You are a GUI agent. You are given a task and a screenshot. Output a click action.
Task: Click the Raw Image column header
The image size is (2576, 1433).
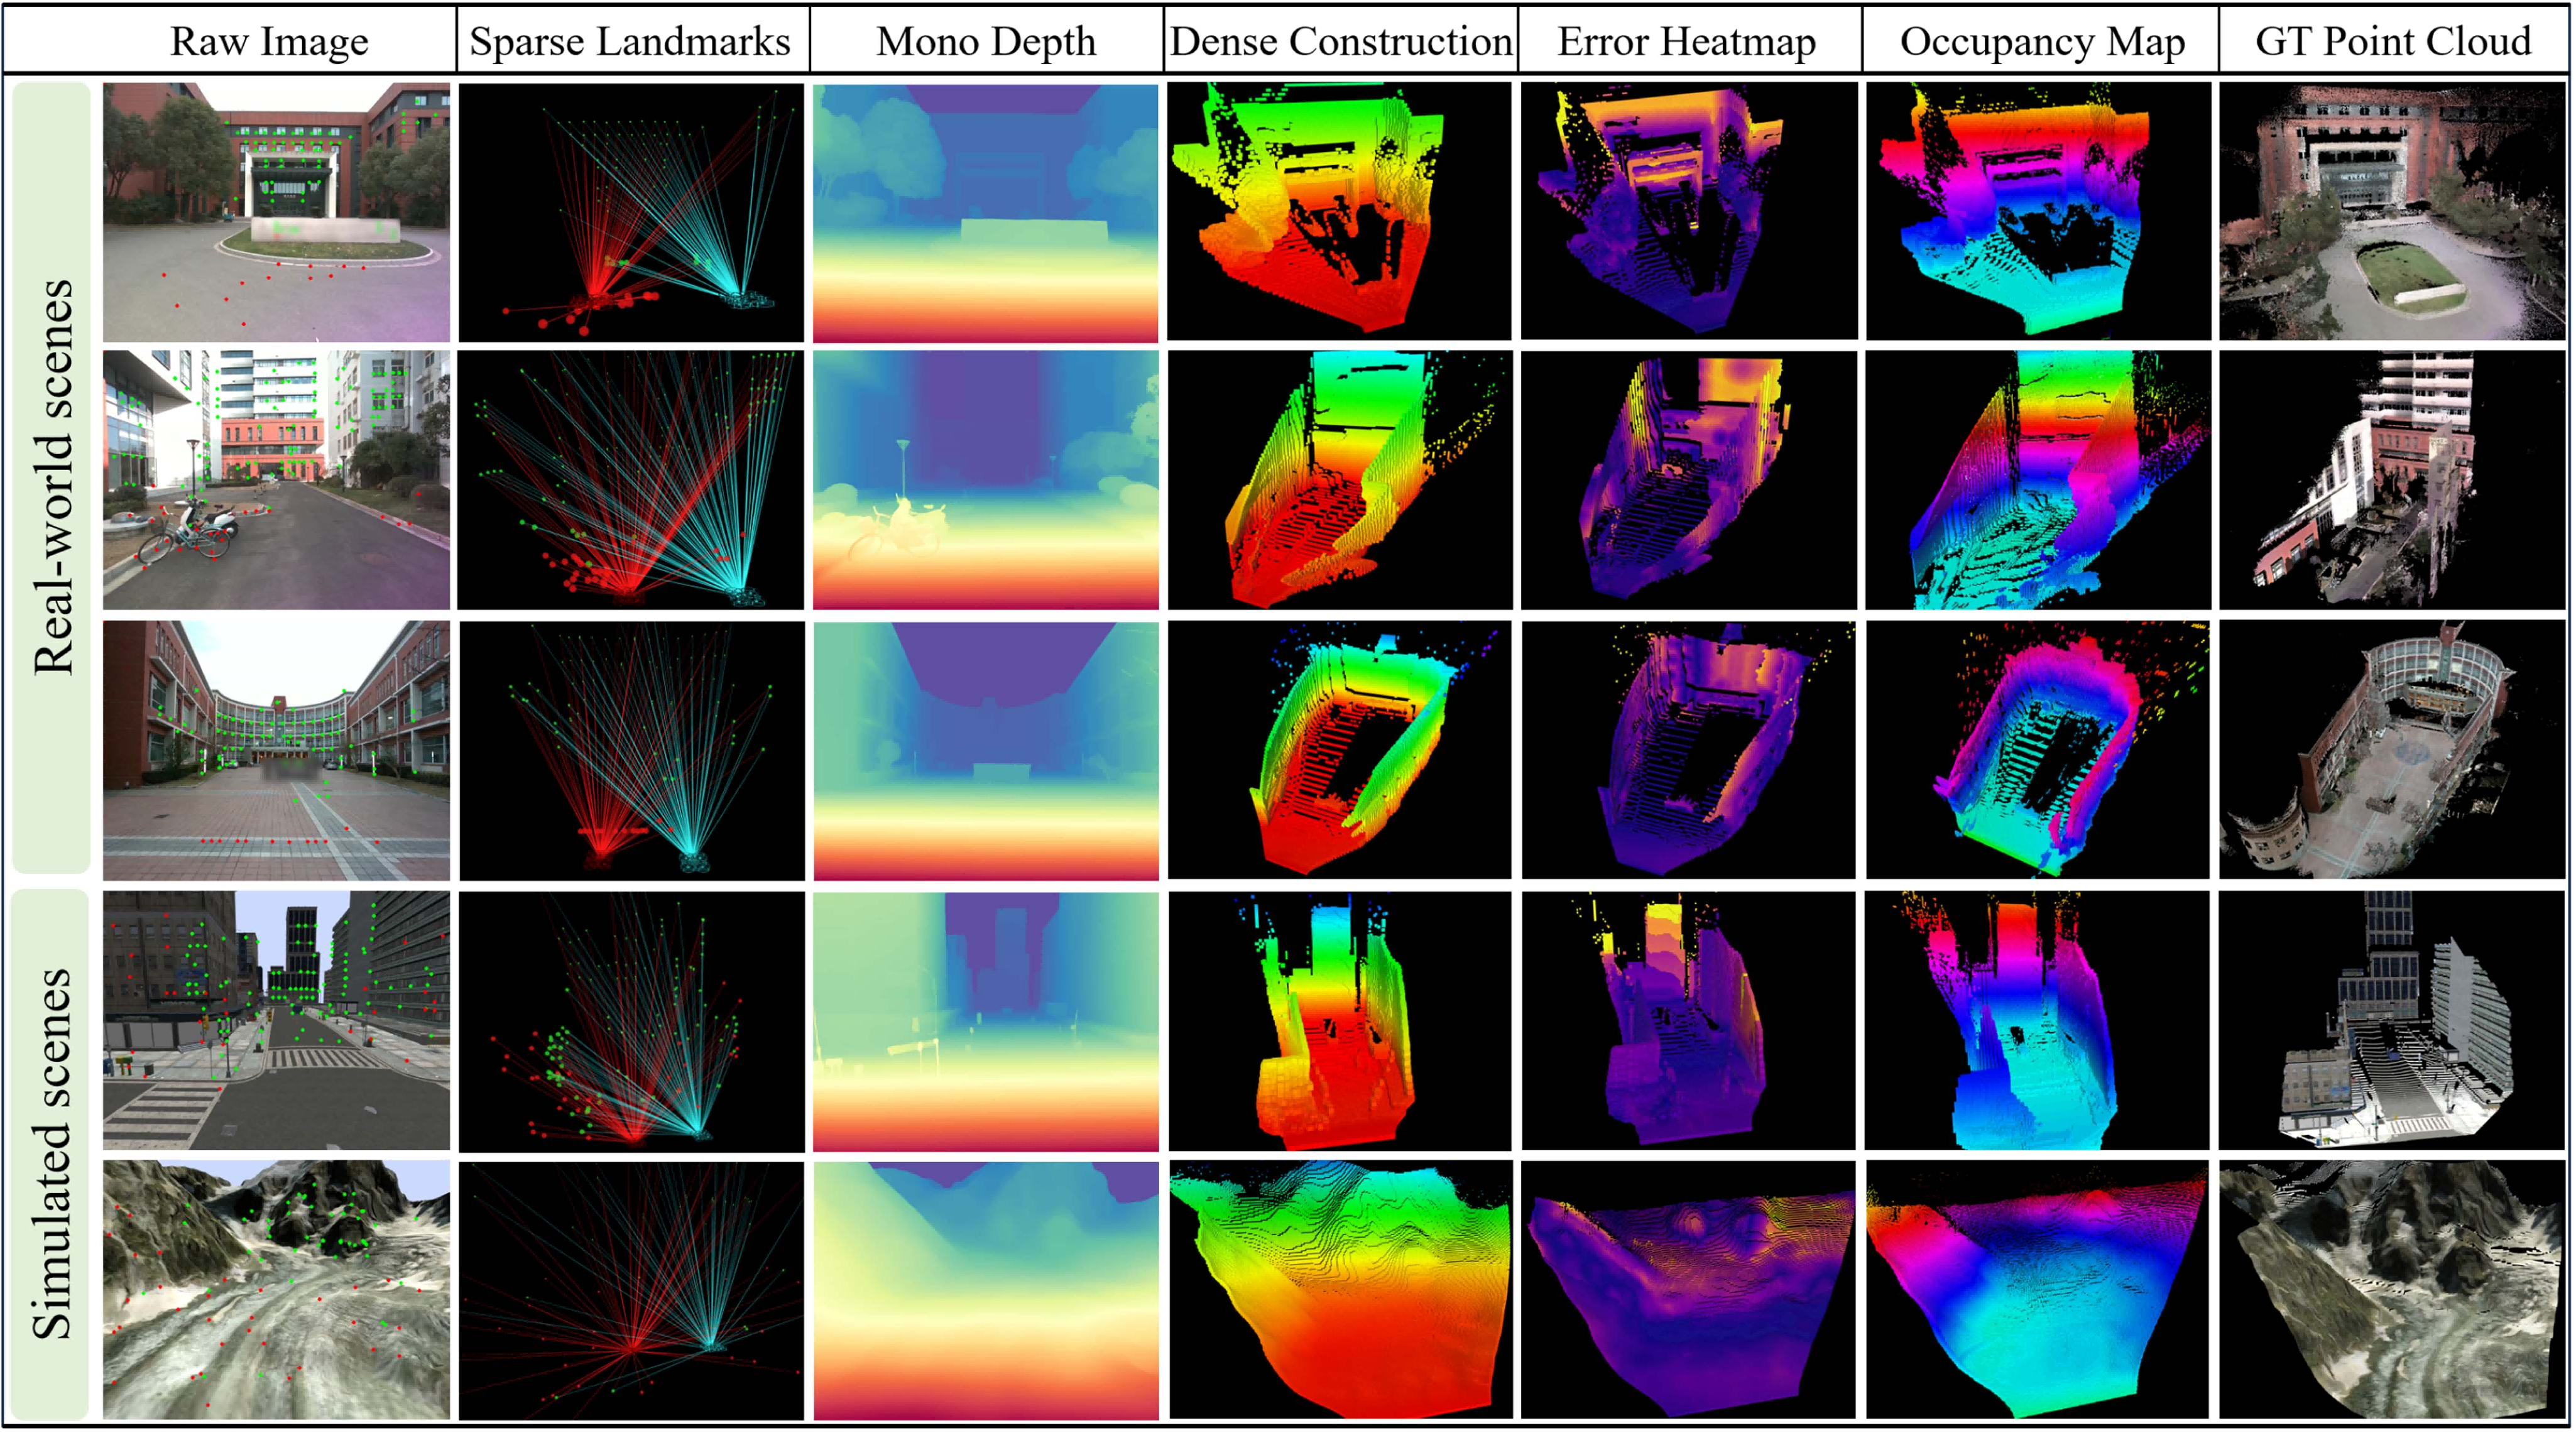269,41
